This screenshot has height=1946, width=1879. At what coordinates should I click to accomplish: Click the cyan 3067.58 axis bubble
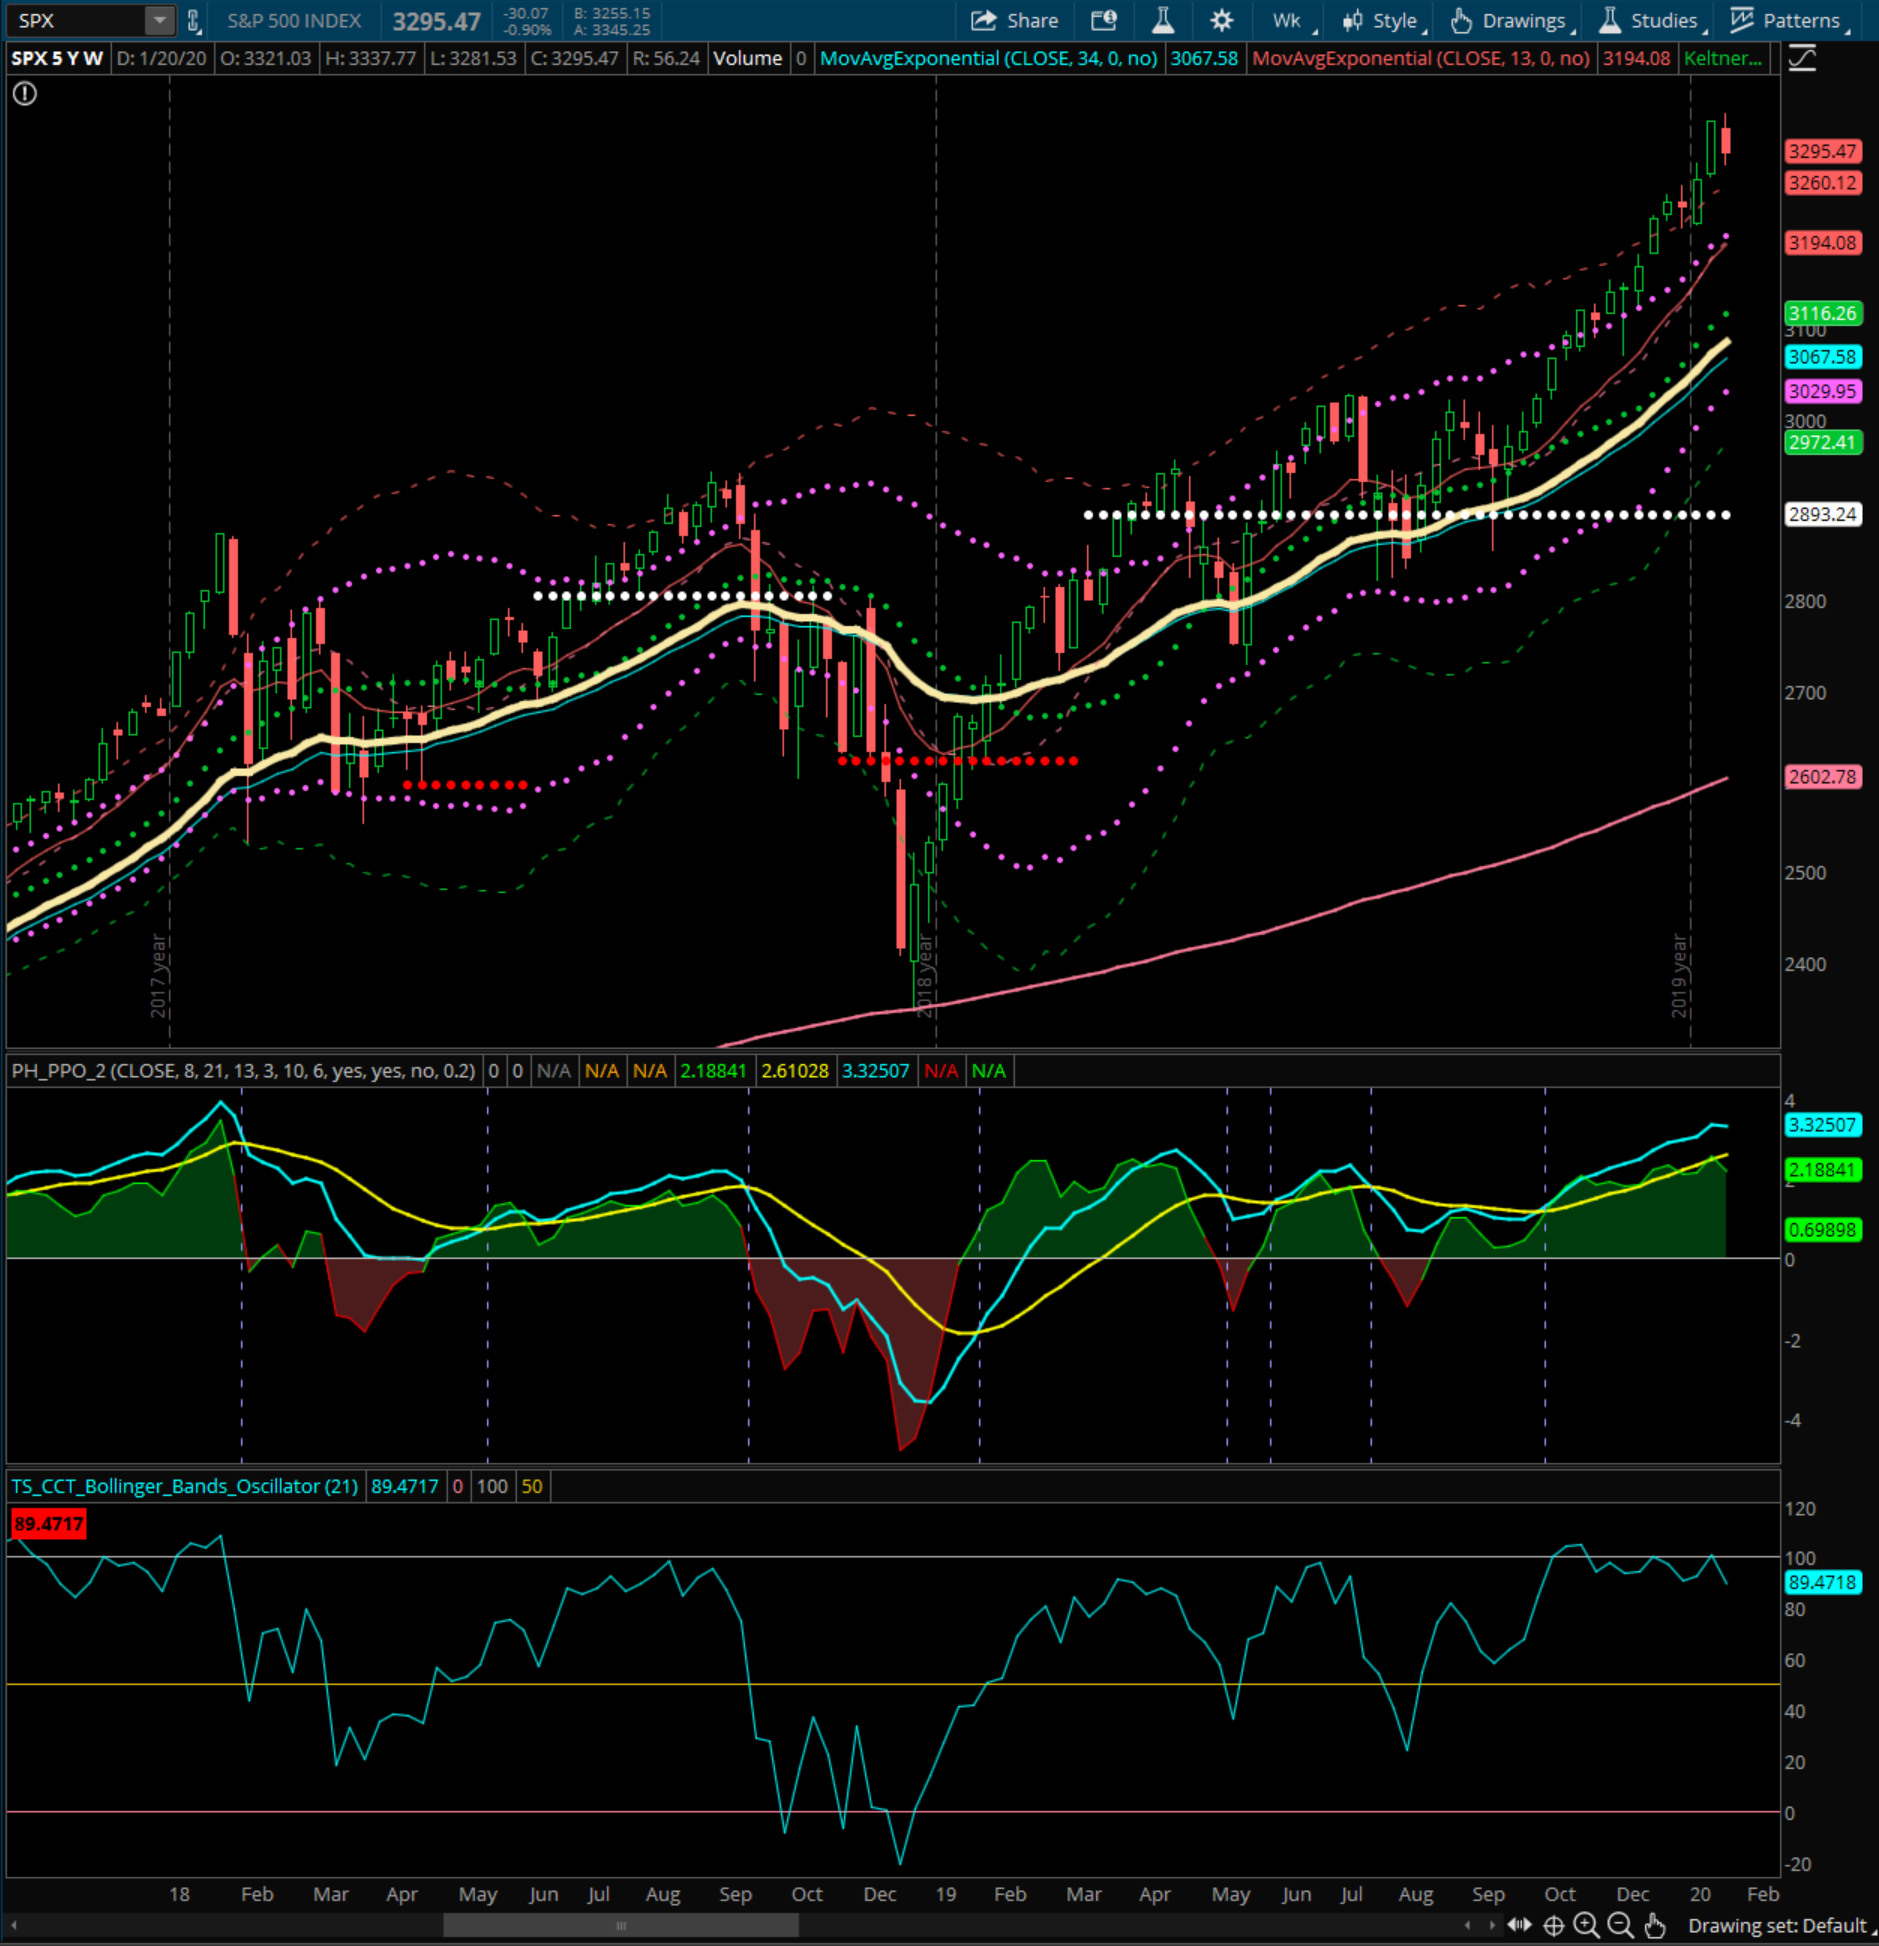pyautogui.click(x=1823, y=357)
